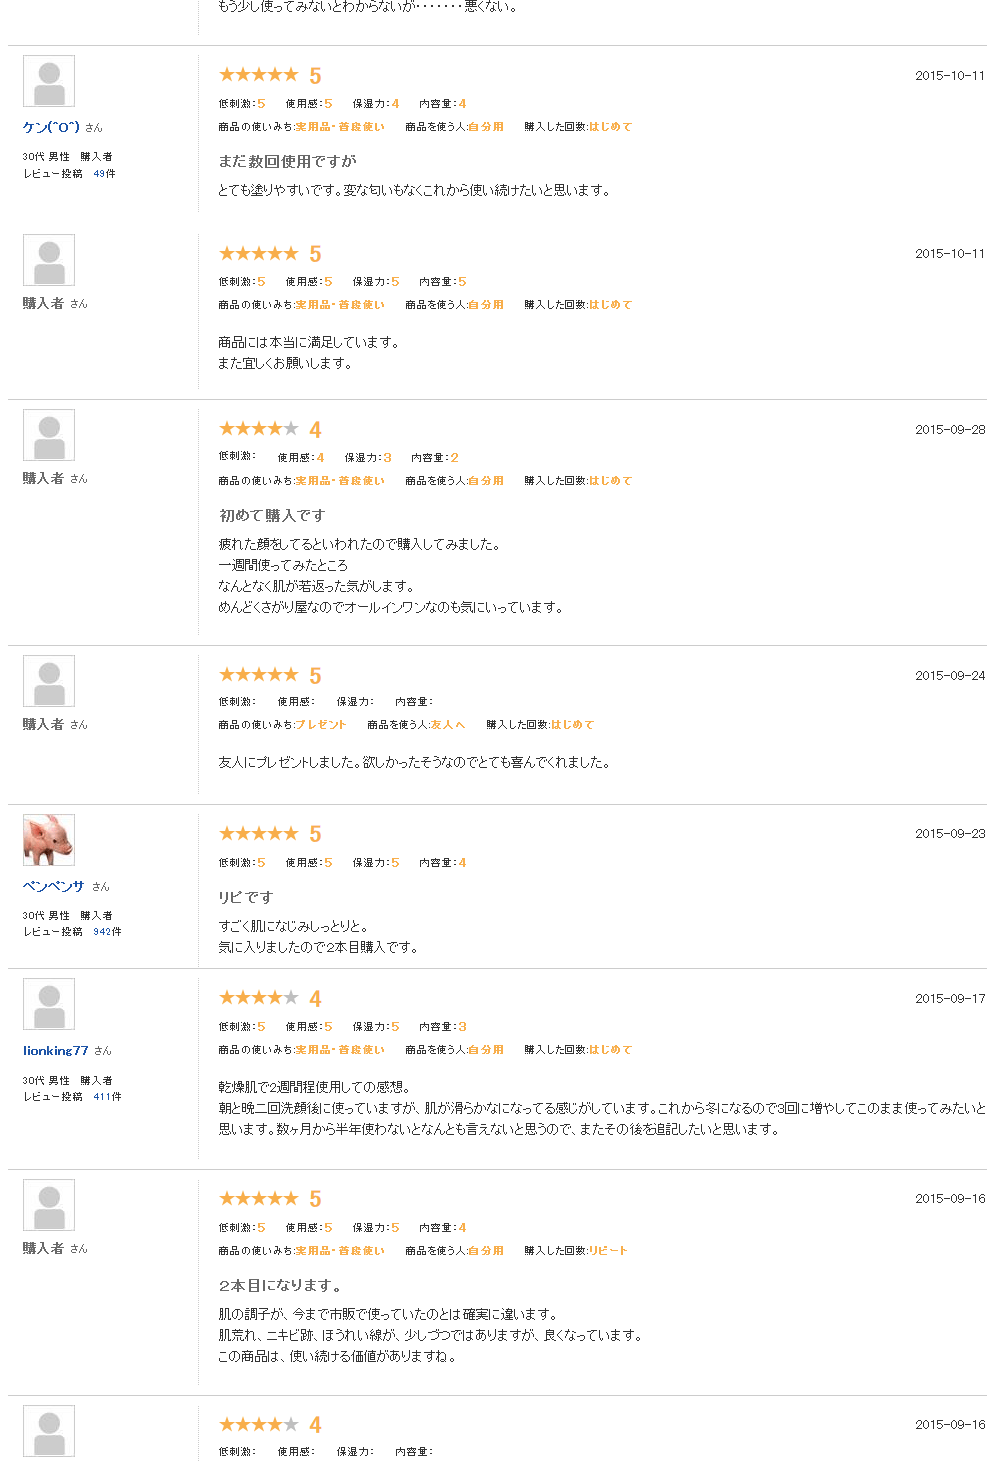Image resolution: width=1000 pixels, height=1462 pixels.
Task: Click the bottom-most reviewer avatar icon
Action: point(49,1431)
